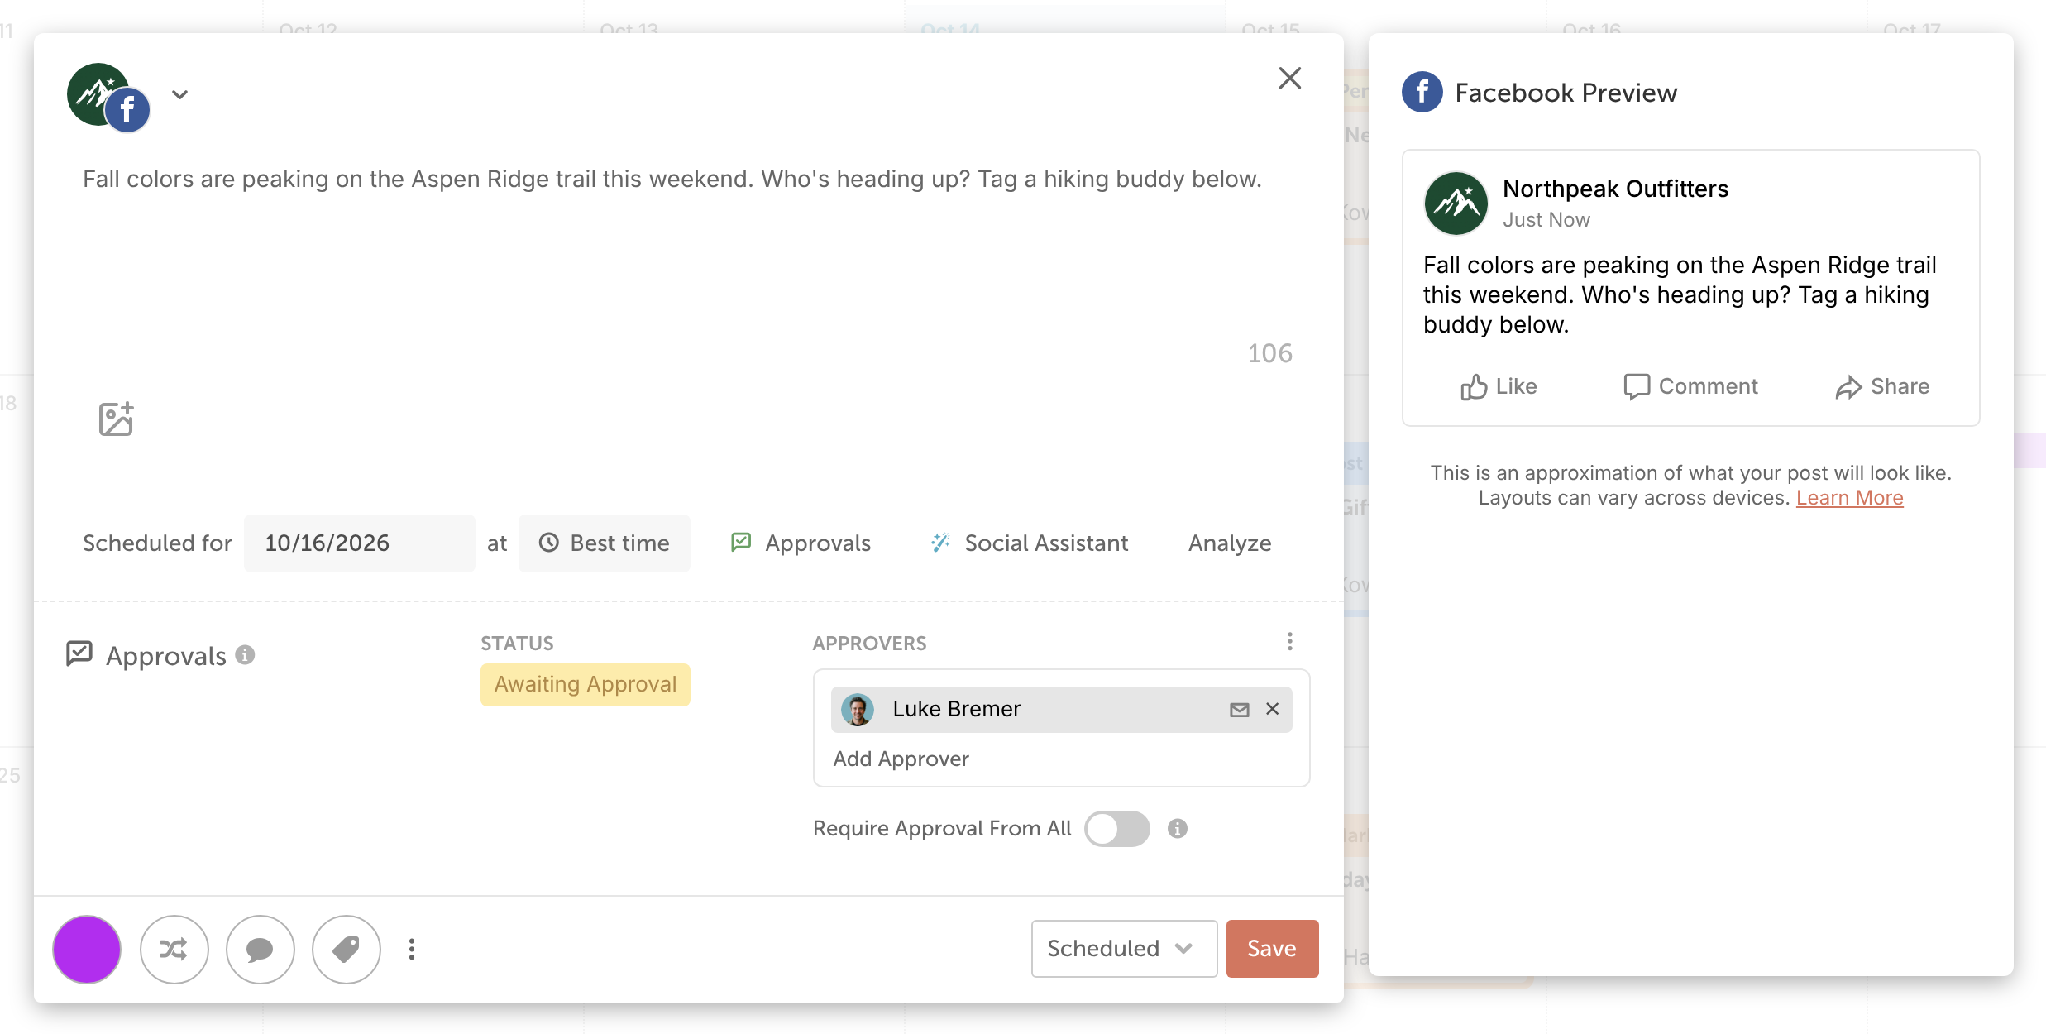
Task: Click the Northpeak Facebook profile avatar
Action: point(107,97)
